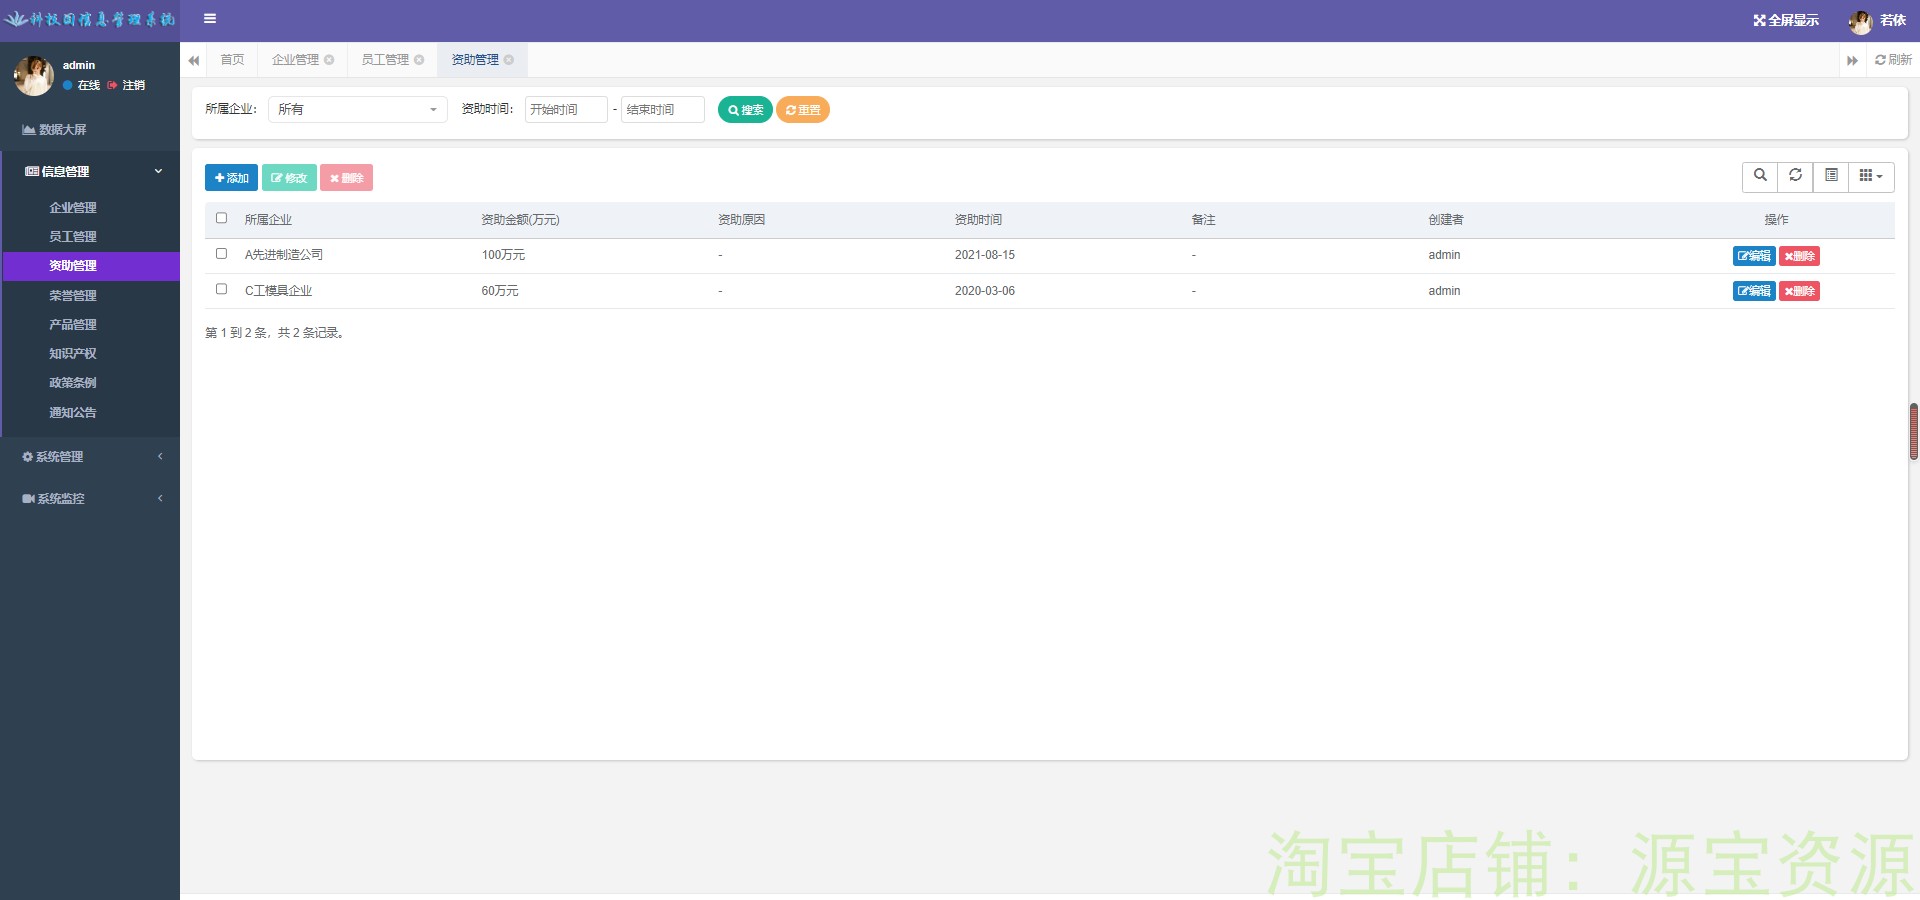Image resolution: width=1920 pixels, height=900 pixels.
Task: Toggle the sidebar hamburger menu
Action: [210, 18]
